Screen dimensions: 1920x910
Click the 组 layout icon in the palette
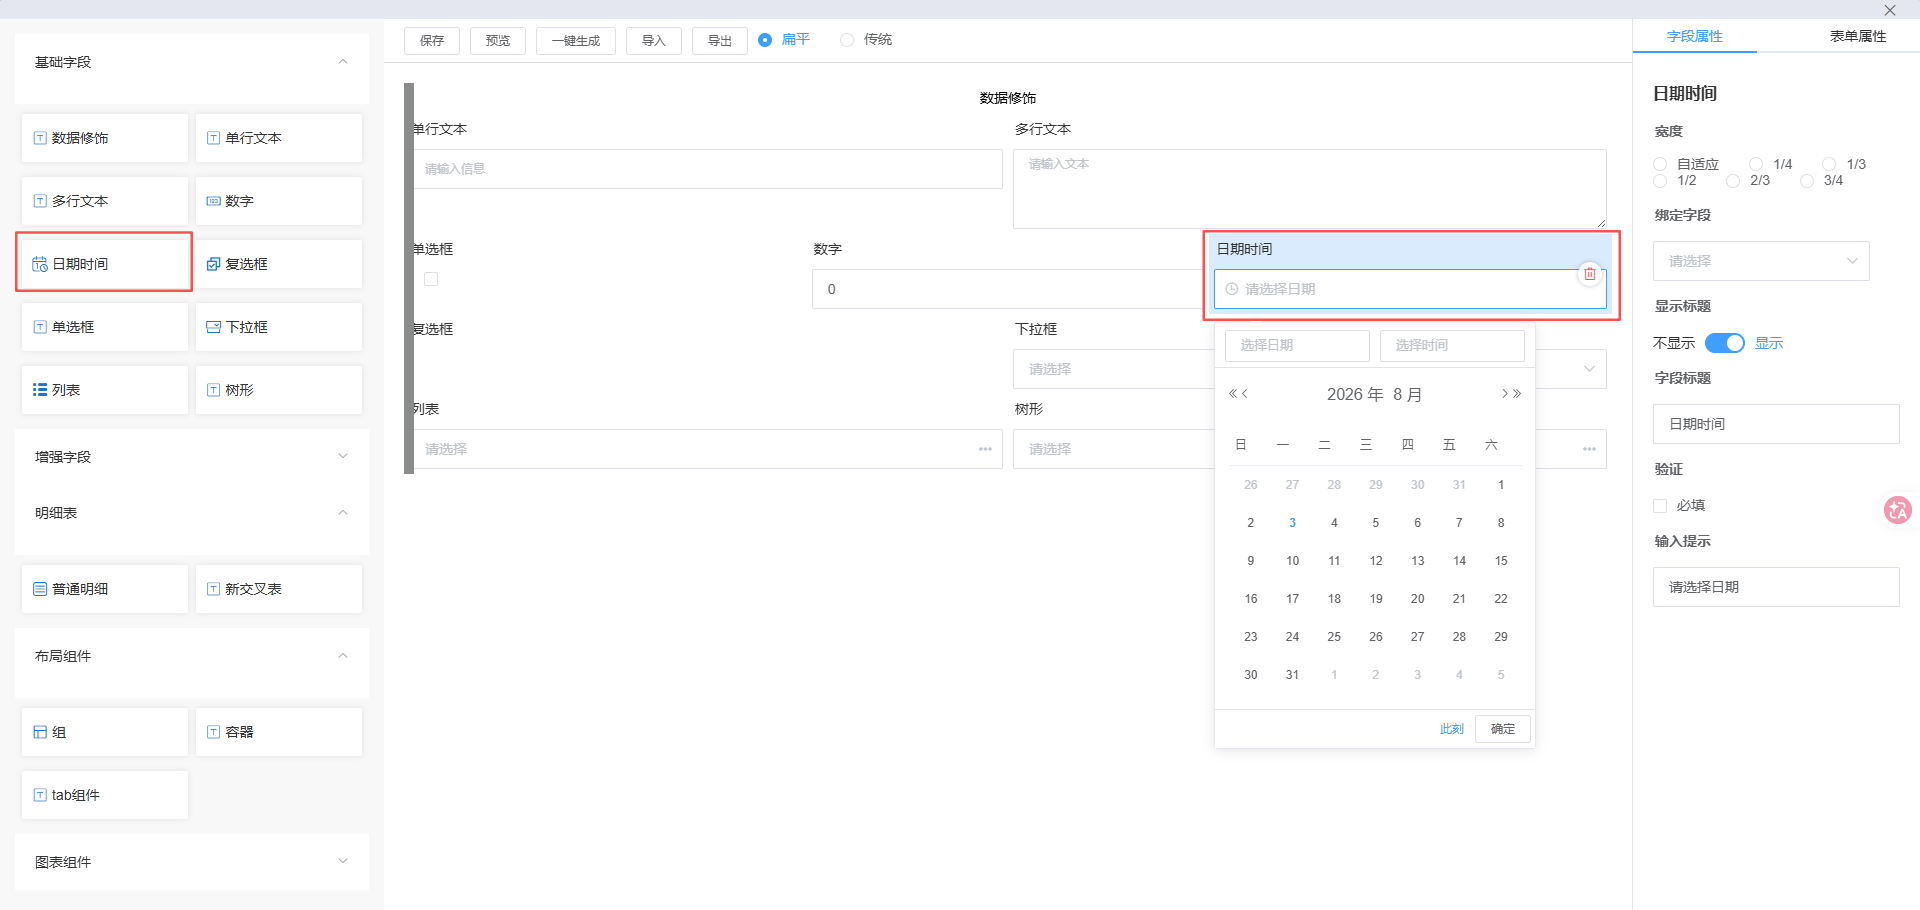tap(40, 732)
